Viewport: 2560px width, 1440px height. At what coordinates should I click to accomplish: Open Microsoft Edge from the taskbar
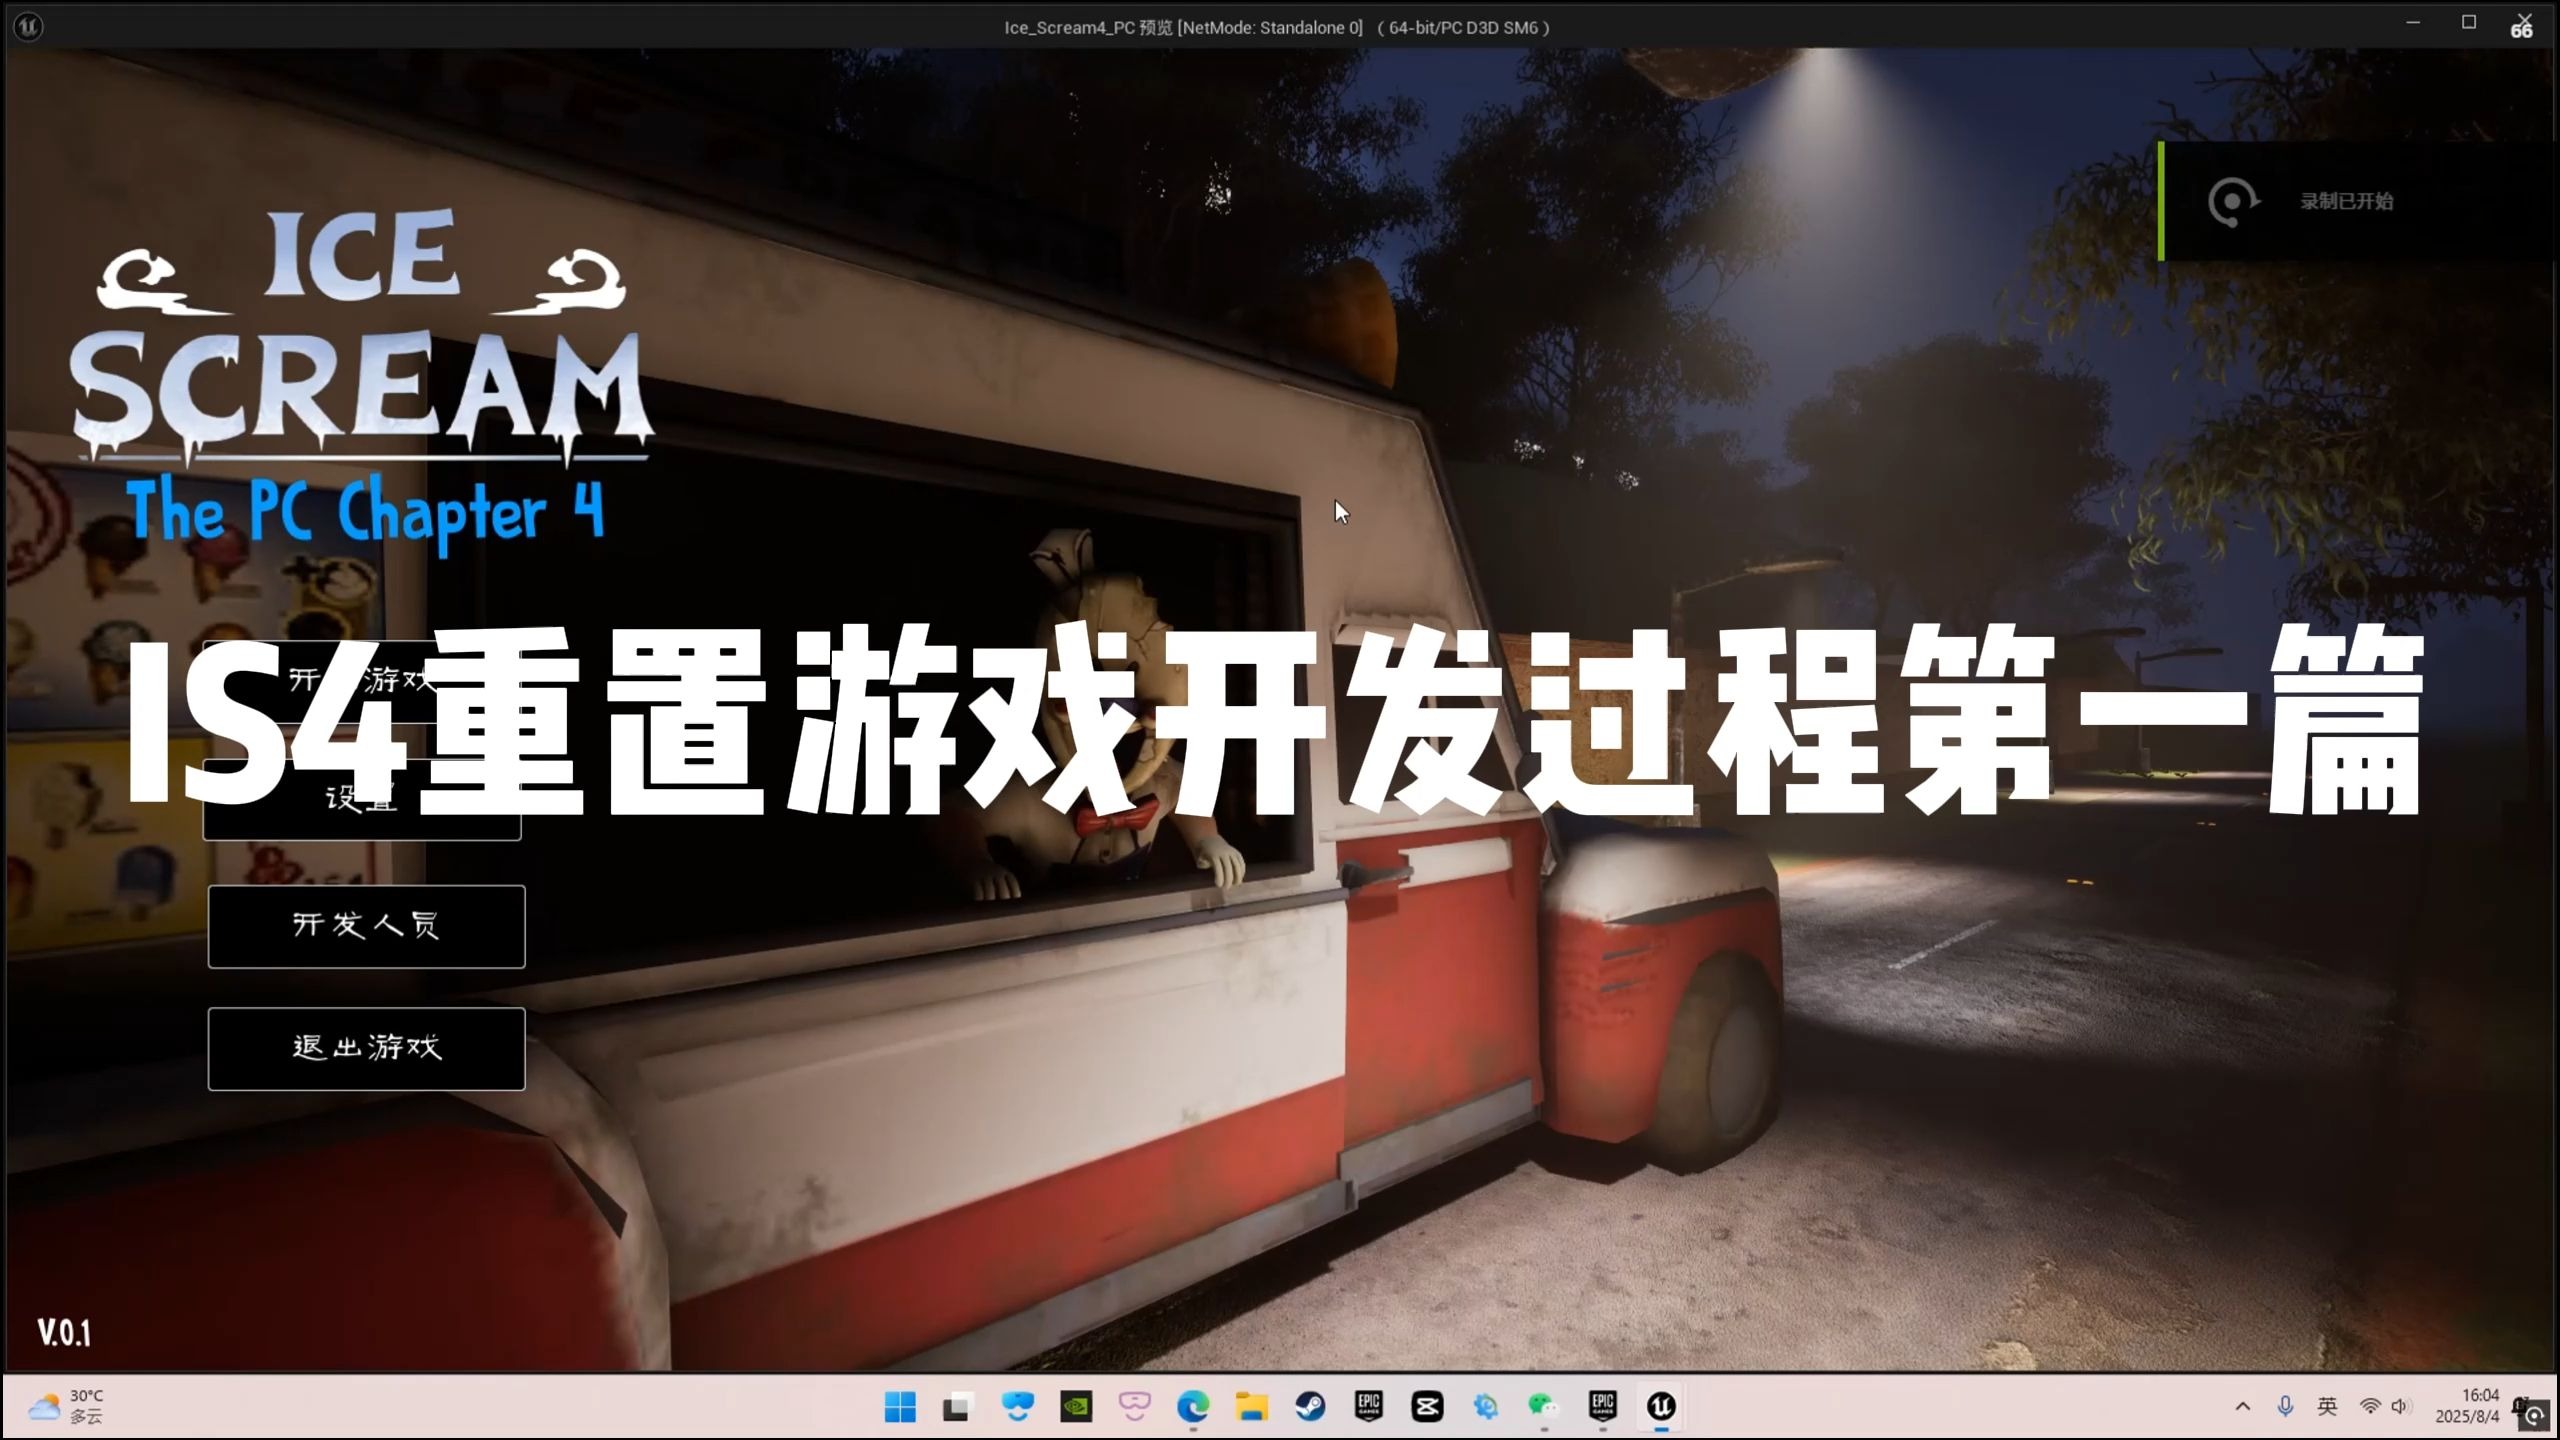pyautogui.click(x=1193, y=1407)
